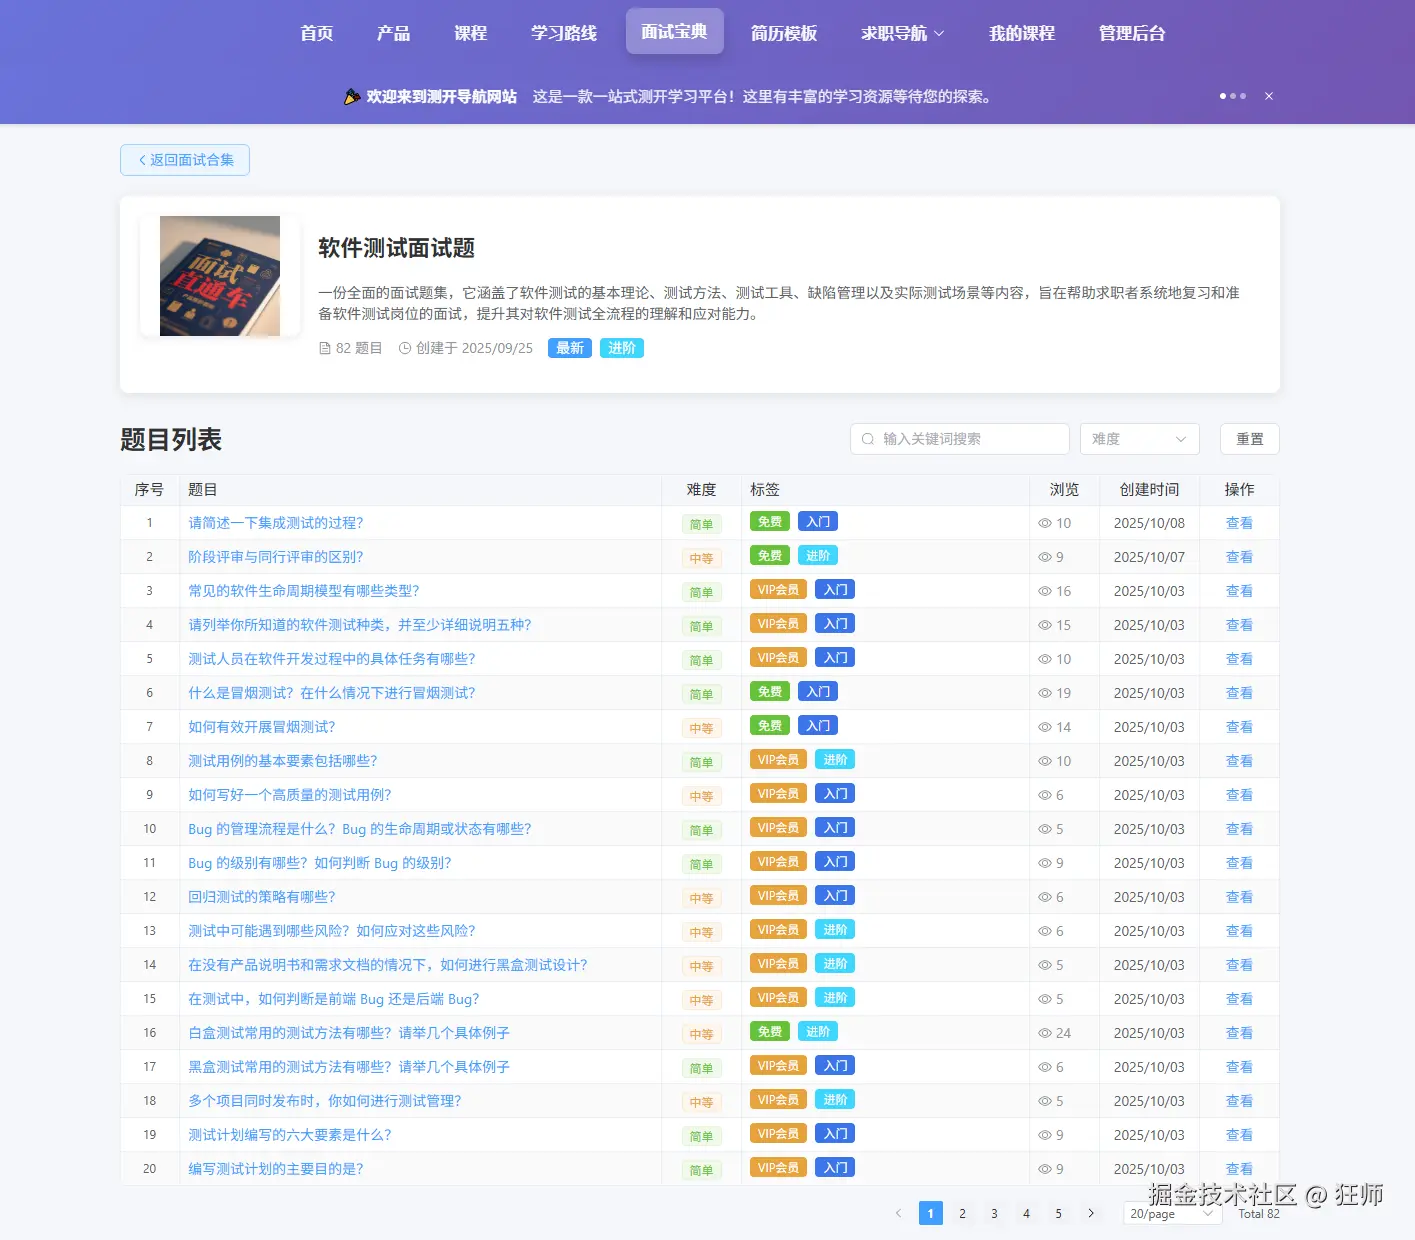This screenshot has height=1240, width=1415.
Task: Open the 难度 difficulty dropdown
Action: 1139,439
